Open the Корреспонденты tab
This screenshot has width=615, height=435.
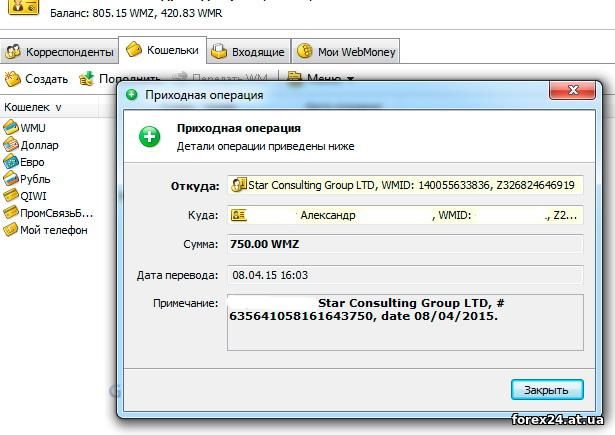[x=59, y=51]
